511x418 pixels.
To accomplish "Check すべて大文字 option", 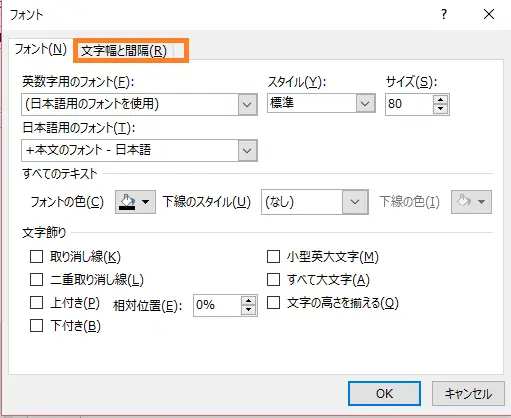I will [x=273, y=280].
